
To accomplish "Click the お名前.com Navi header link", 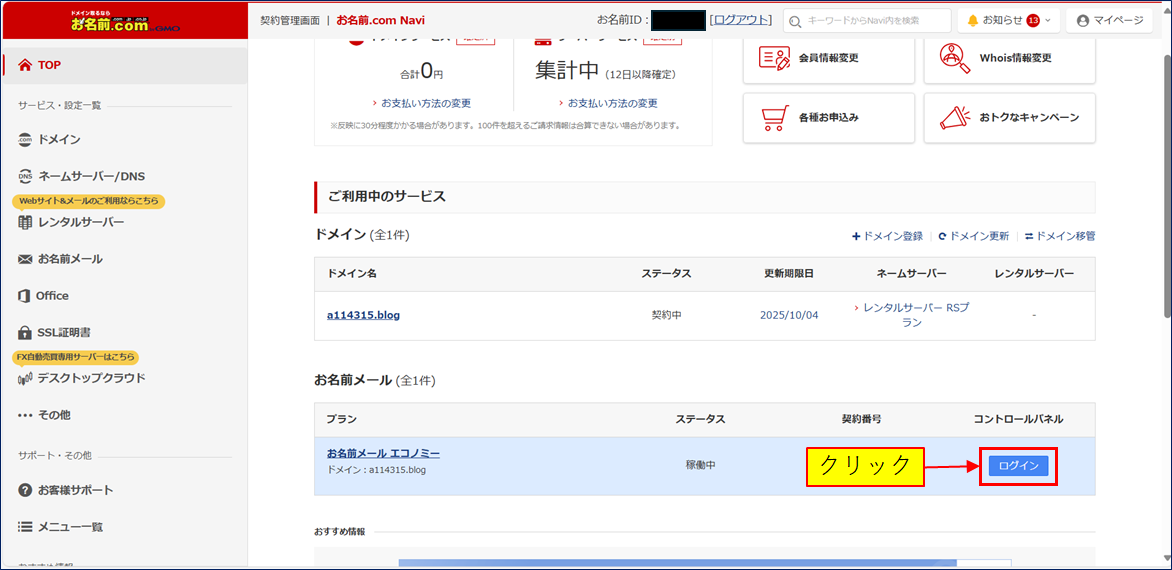I will pyautogui.click(x=381, y=20).
